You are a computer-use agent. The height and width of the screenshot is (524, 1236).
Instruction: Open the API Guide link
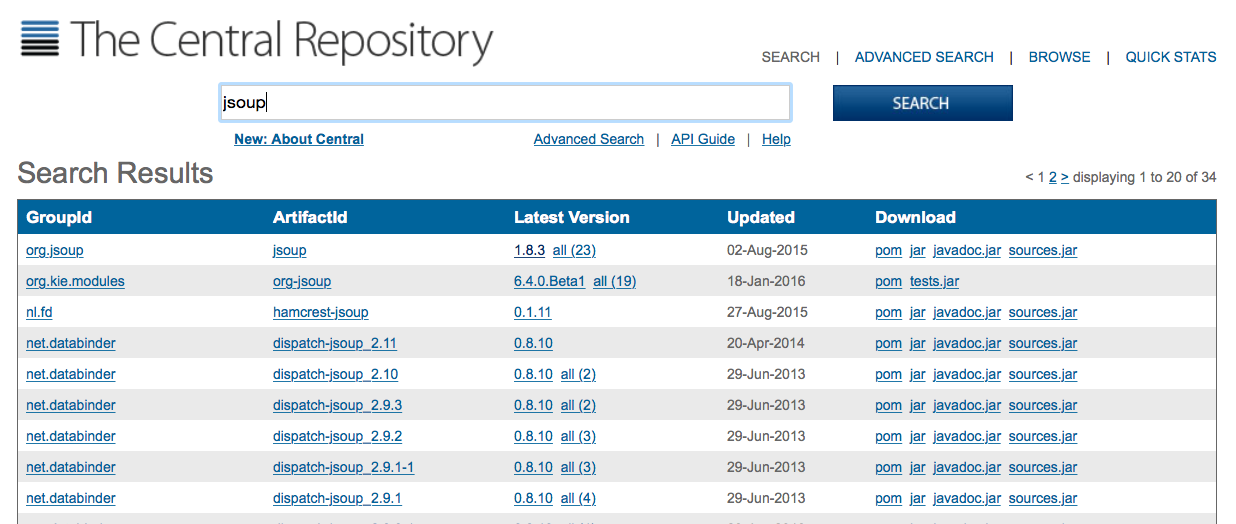point(703,139)
